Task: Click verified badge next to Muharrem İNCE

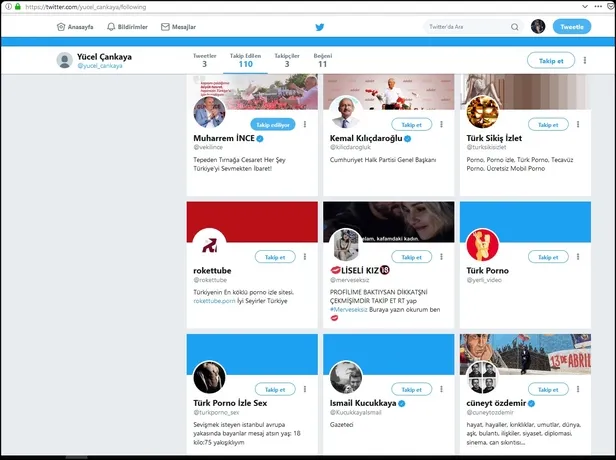Action: coord(260,139)
